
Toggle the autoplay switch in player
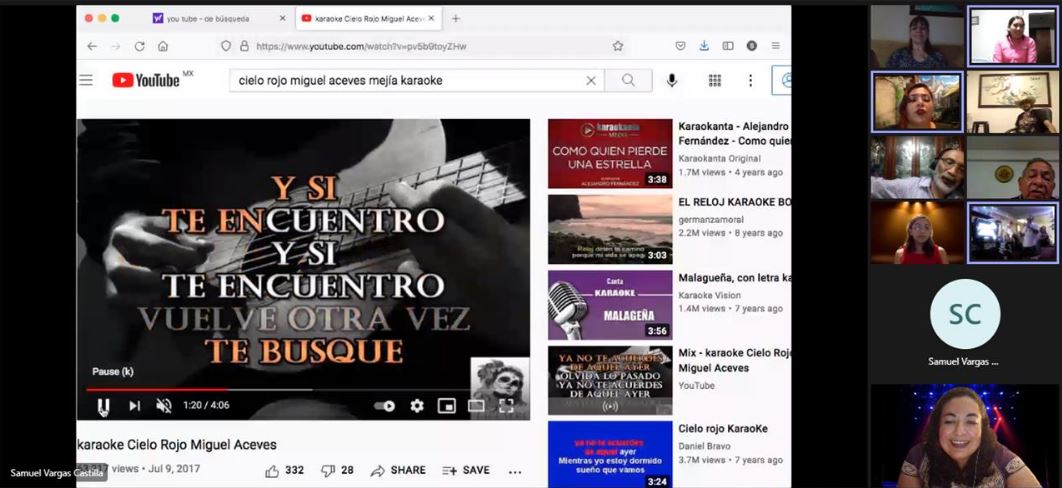point(385,406)
